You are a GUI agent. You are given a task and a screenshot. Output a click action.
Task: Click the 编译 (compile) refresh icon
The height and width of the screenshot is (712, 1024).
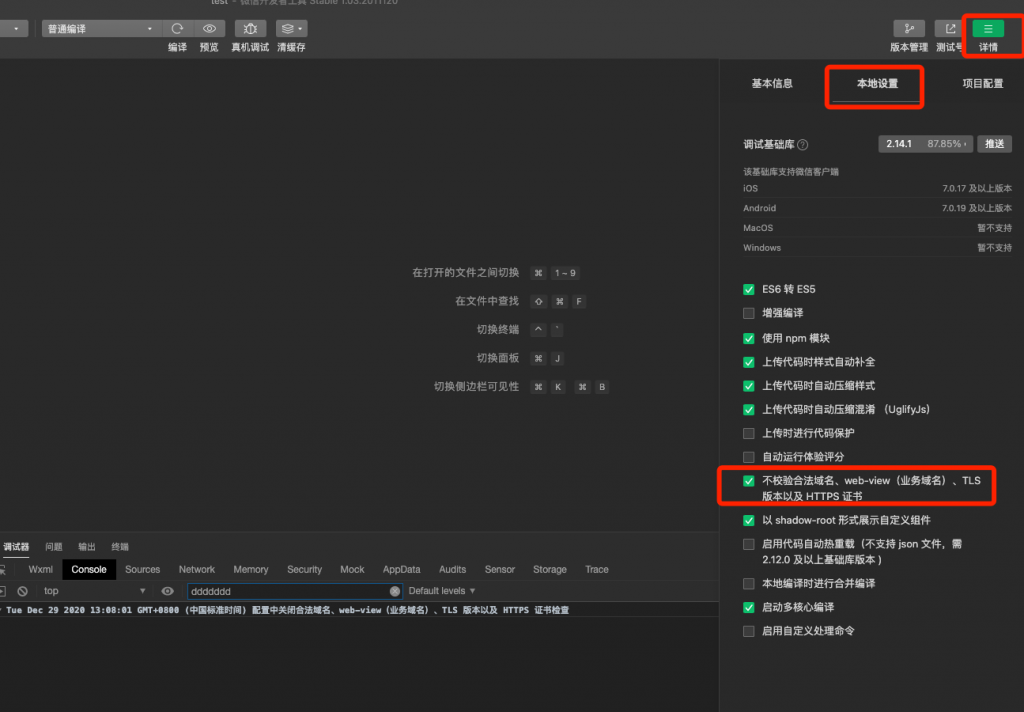(x=177, y=29)
